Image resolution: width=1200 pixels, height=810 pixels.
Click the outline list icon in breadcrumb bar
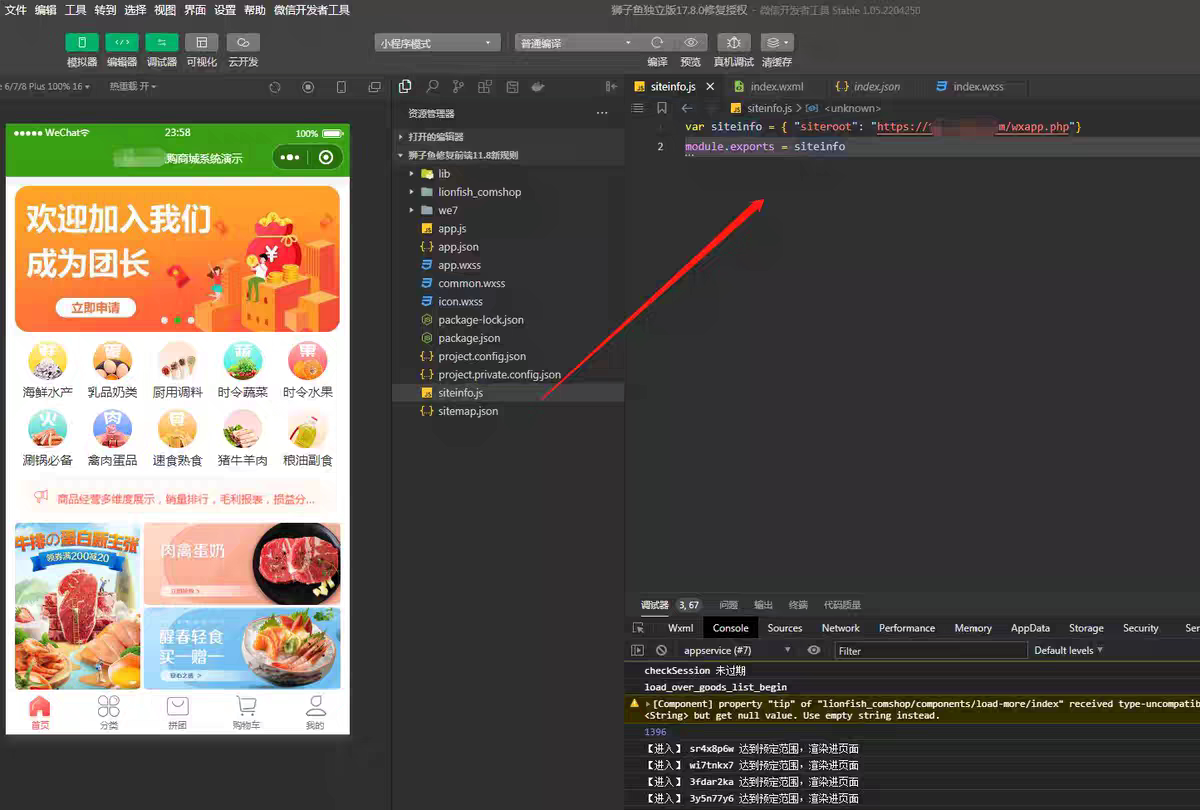[x=638, y=108]
